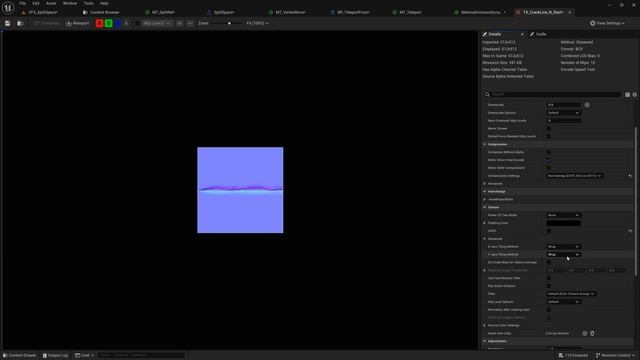Click the Num Cinematic Mip Levels field
Screen dimensions: 640x360
[564, 120]
